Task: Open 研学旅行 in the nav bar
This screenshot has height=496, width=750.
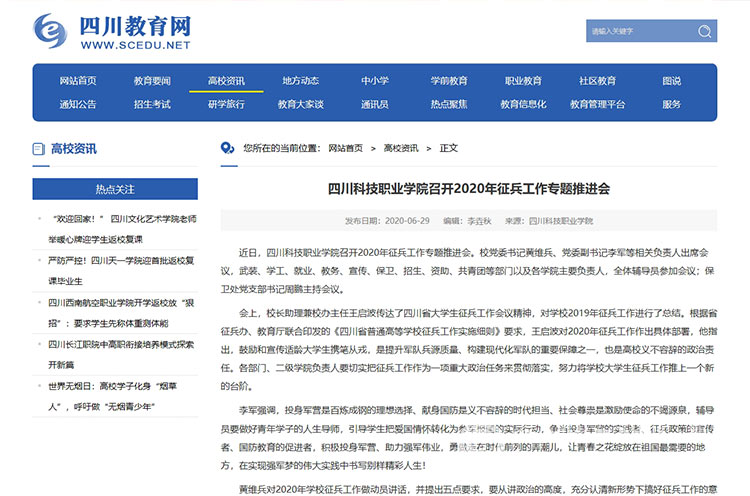Action: 226,104
